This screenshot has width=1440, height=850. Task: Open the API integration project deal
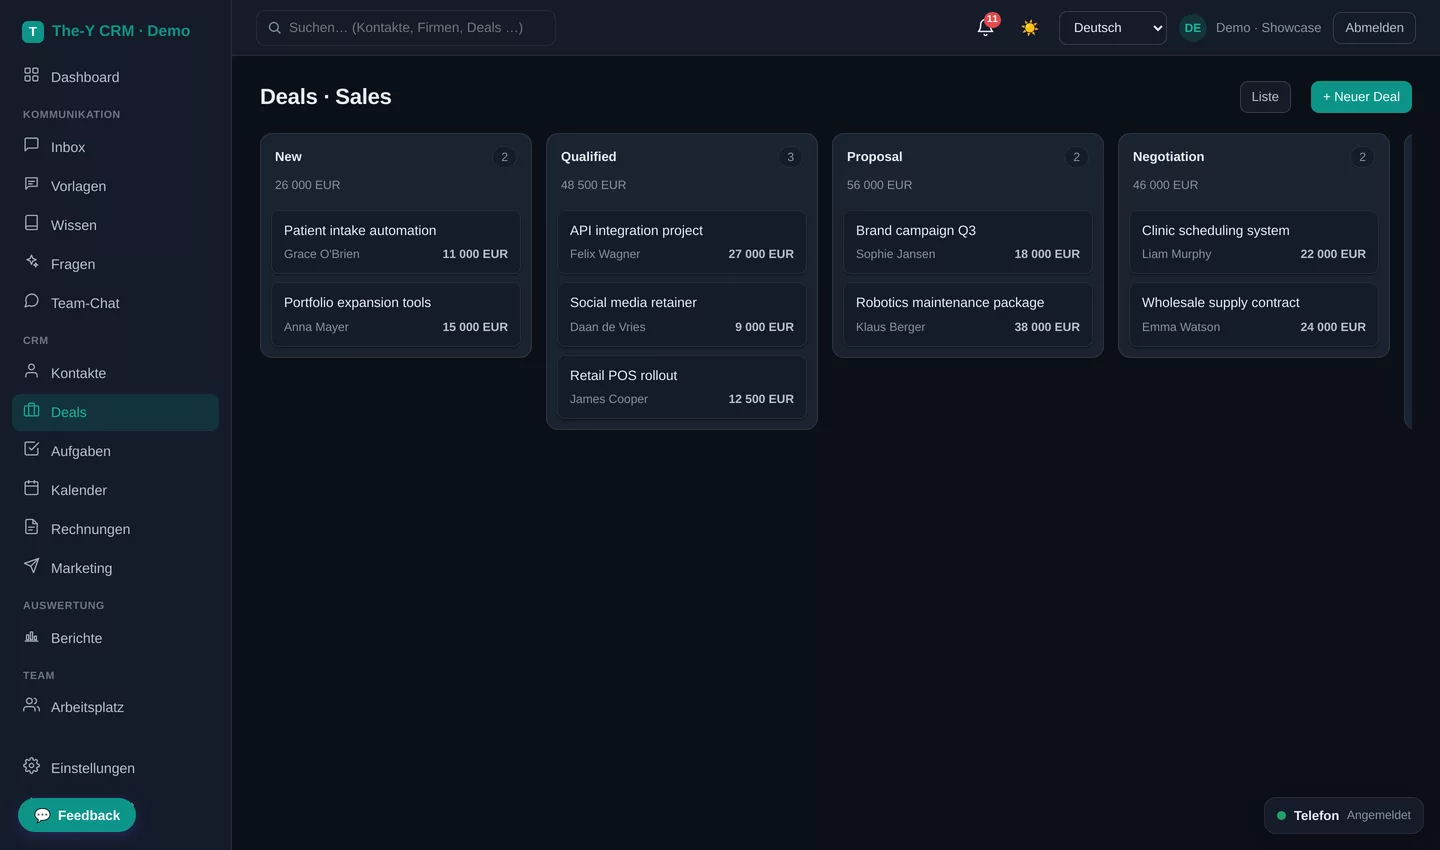pos(682,242)
